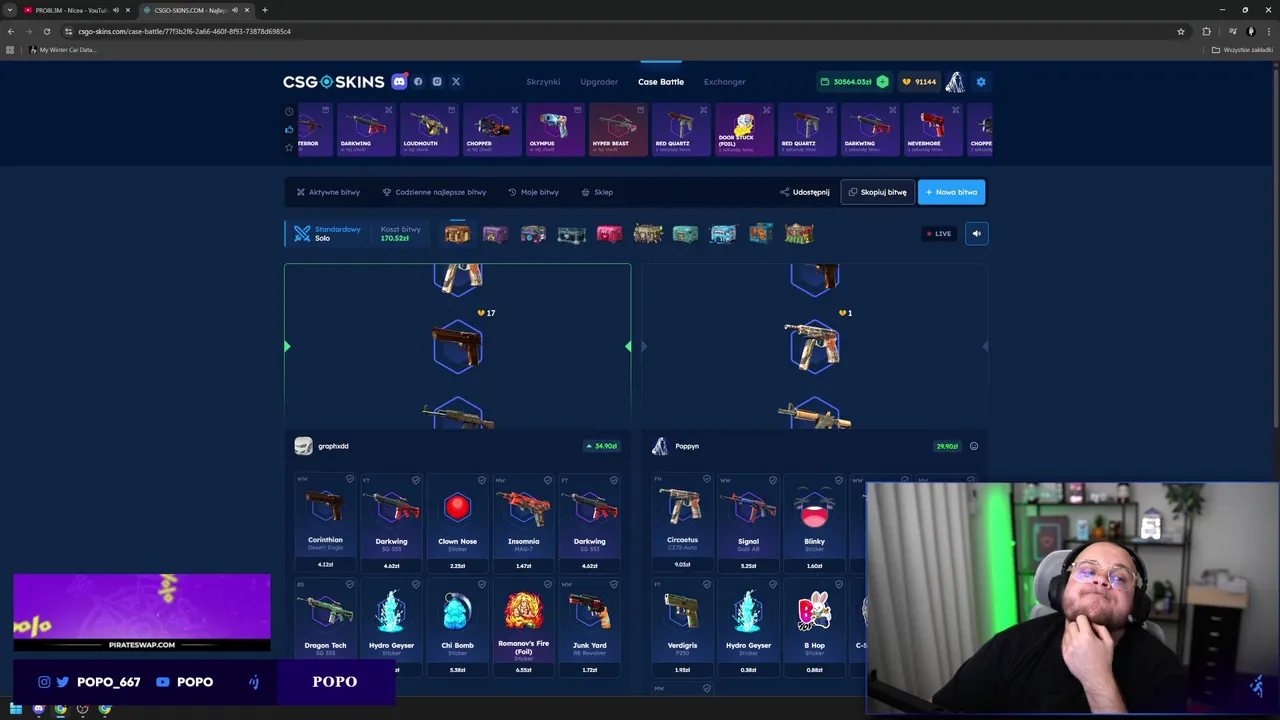Bookmark page with star icon
The width and height of the screenshot is (1280, 720).
click(x=1180, y=31)
